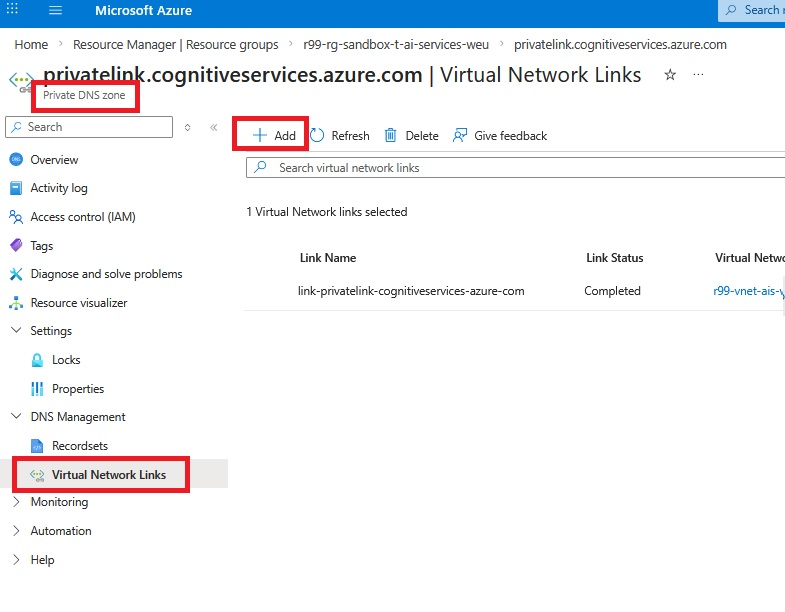Open the Azure portal hamburger menu
This screenshot has height=612, width=785.
[55, 11]
